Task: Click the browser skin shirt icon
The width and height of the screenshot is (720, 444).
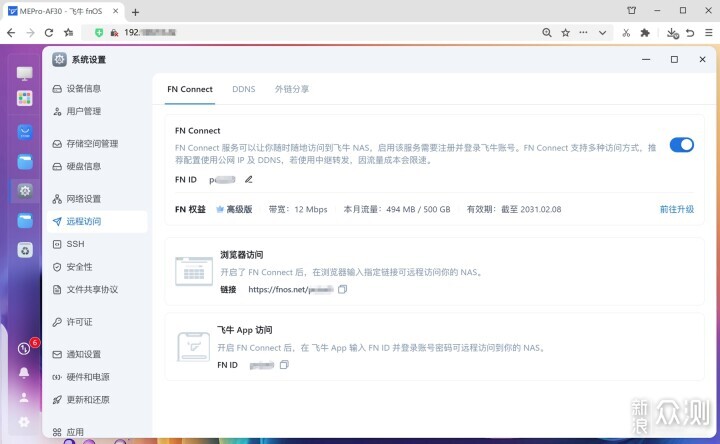Action: pyautogui.click(x=632, y=10)
